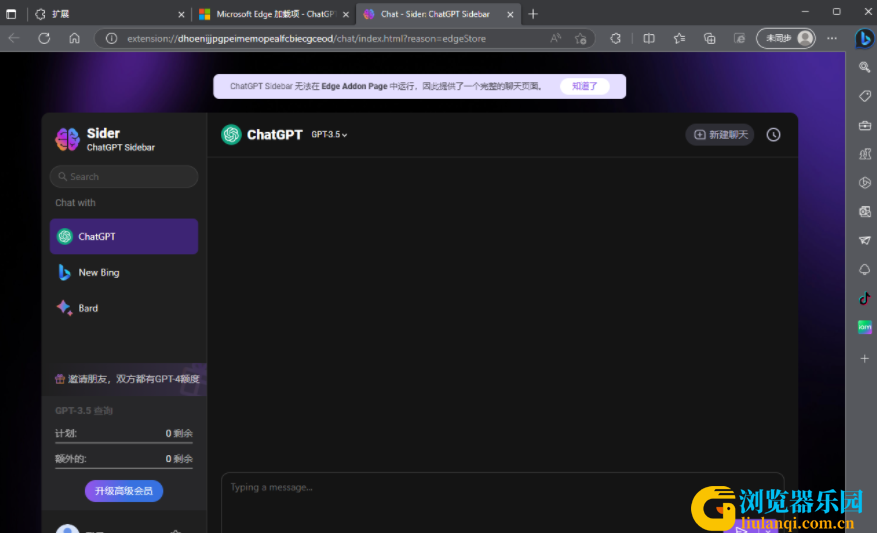The image size is (877, 533).
Task: Open the Edge sidebar telegram plane icon
Action: click(x=865, y=240)
